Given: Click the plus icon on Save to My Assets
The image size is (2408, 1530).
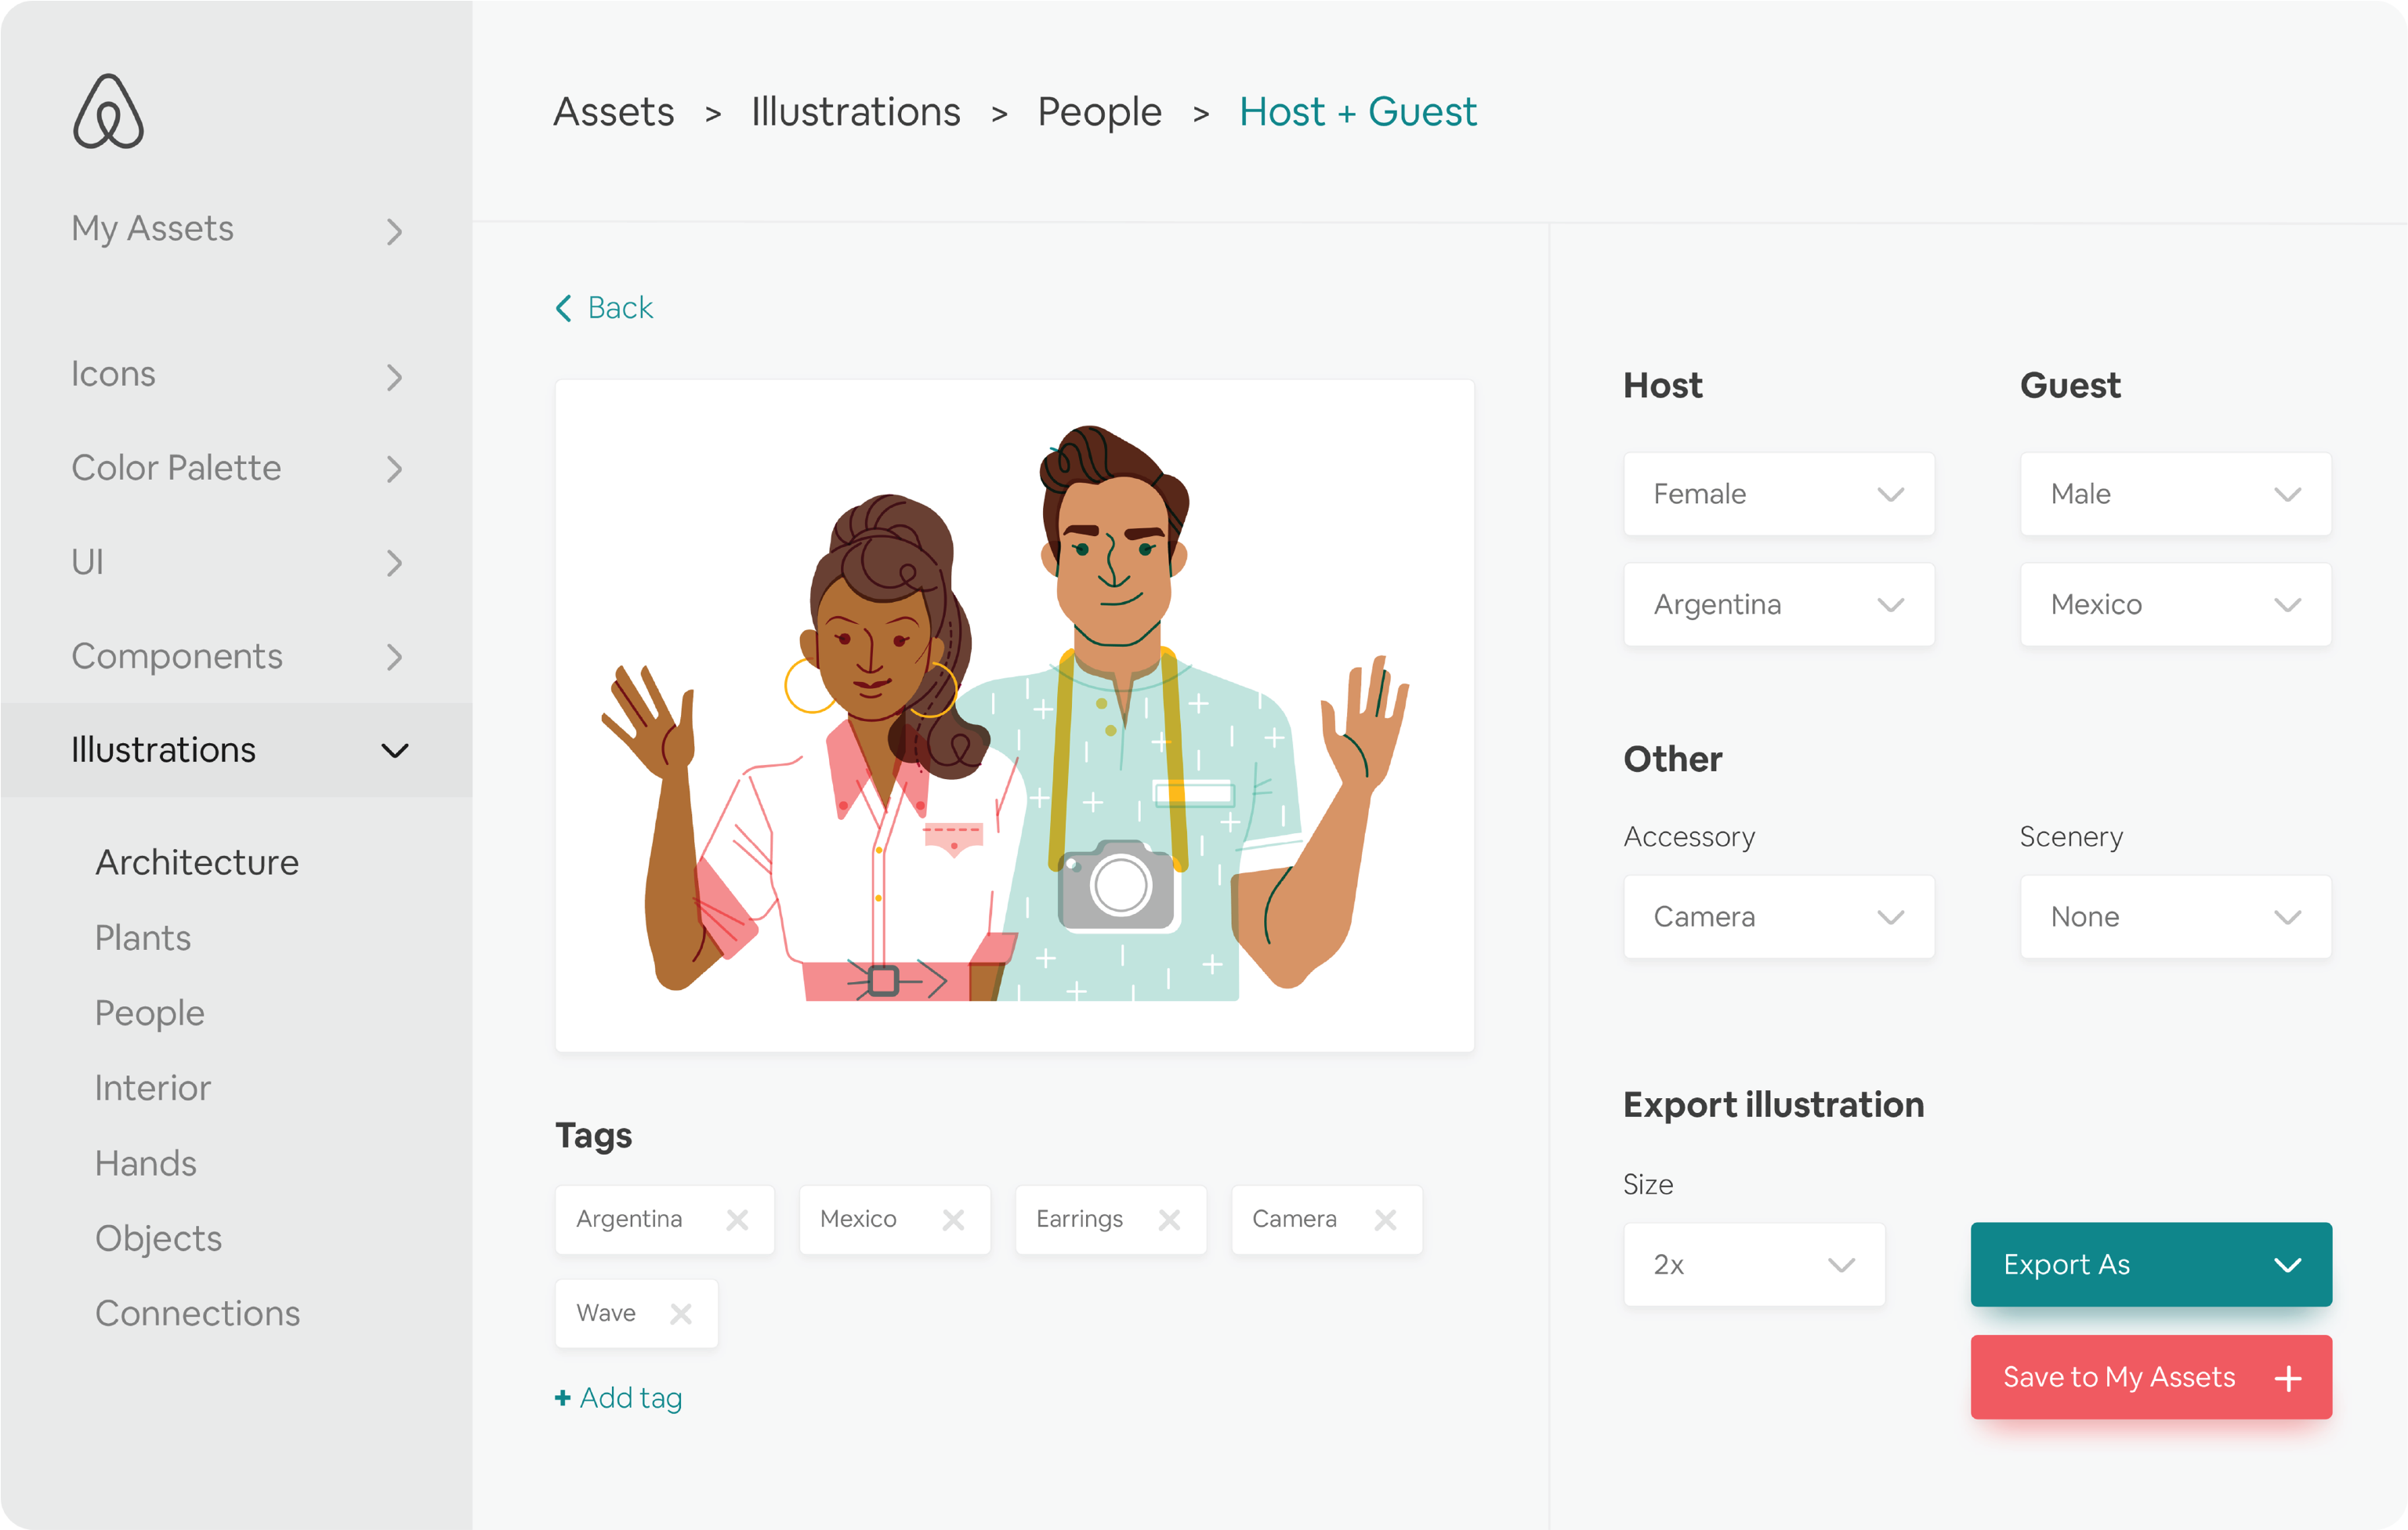Looking at the screenshot, I should pos(2288,1379).
